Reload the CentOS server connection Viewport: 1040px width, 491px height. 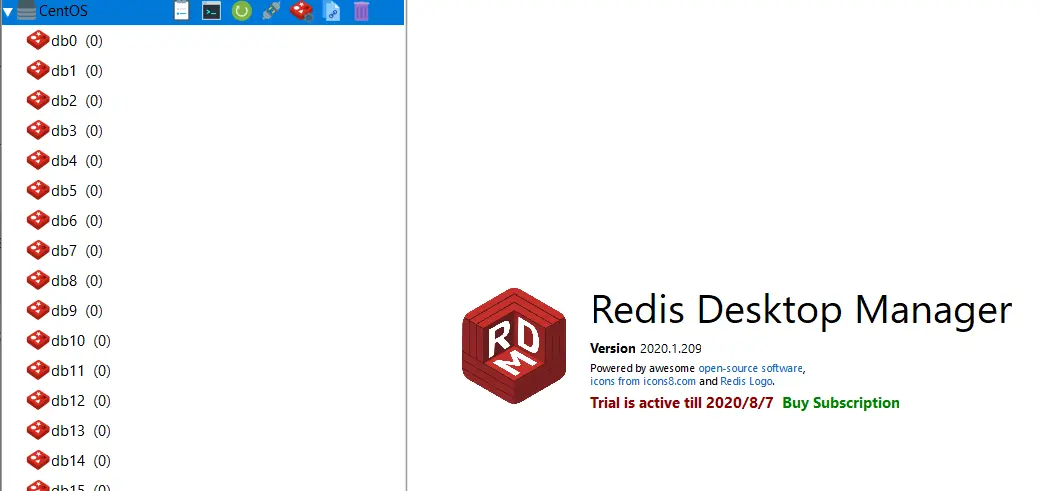point(241,11)
